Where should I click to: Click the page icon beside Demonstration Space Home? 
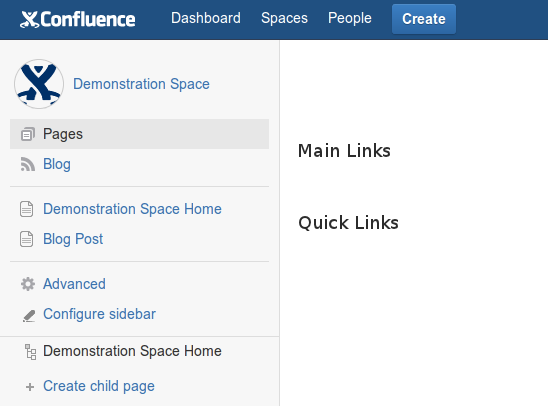coord(27,209)
